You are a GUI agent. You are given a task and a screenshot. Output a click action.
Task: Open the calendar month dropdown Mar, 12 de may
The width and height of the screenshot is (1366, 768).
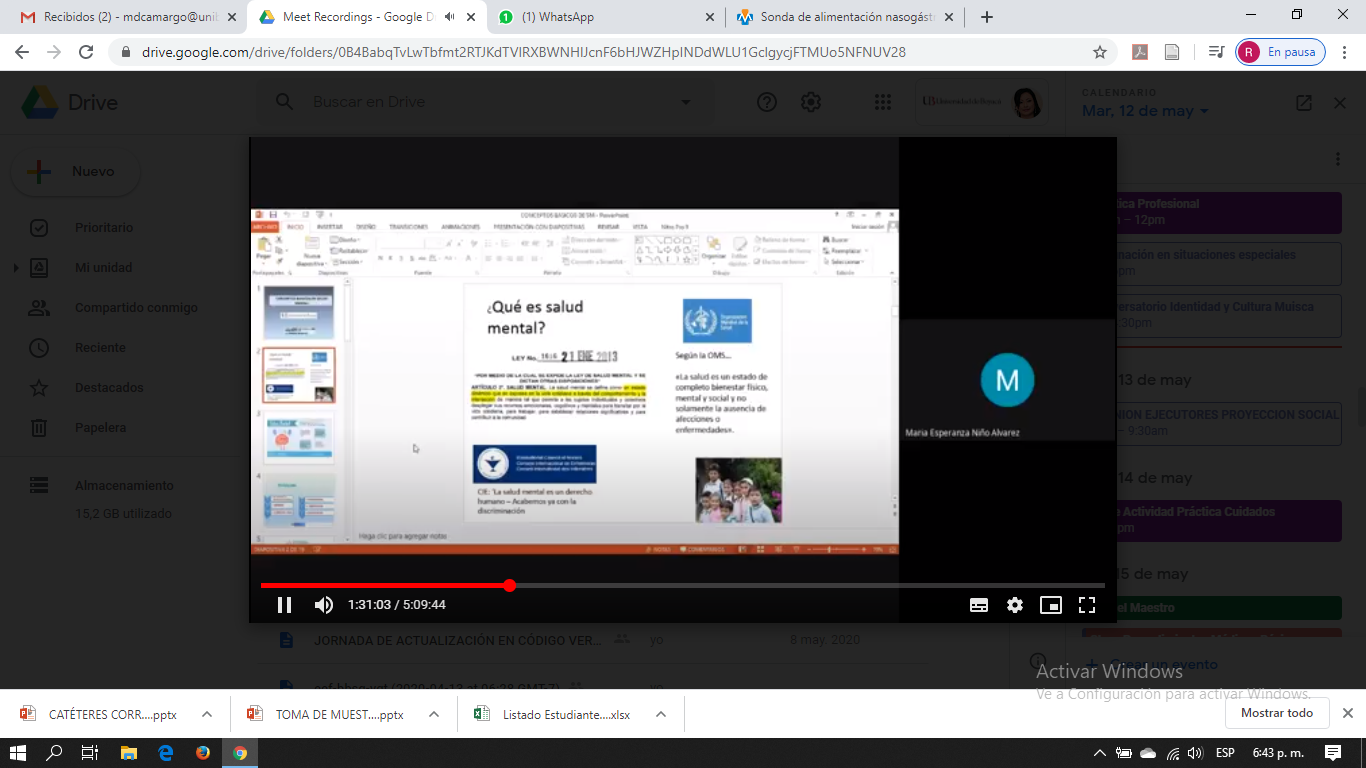click(1145, 111)
